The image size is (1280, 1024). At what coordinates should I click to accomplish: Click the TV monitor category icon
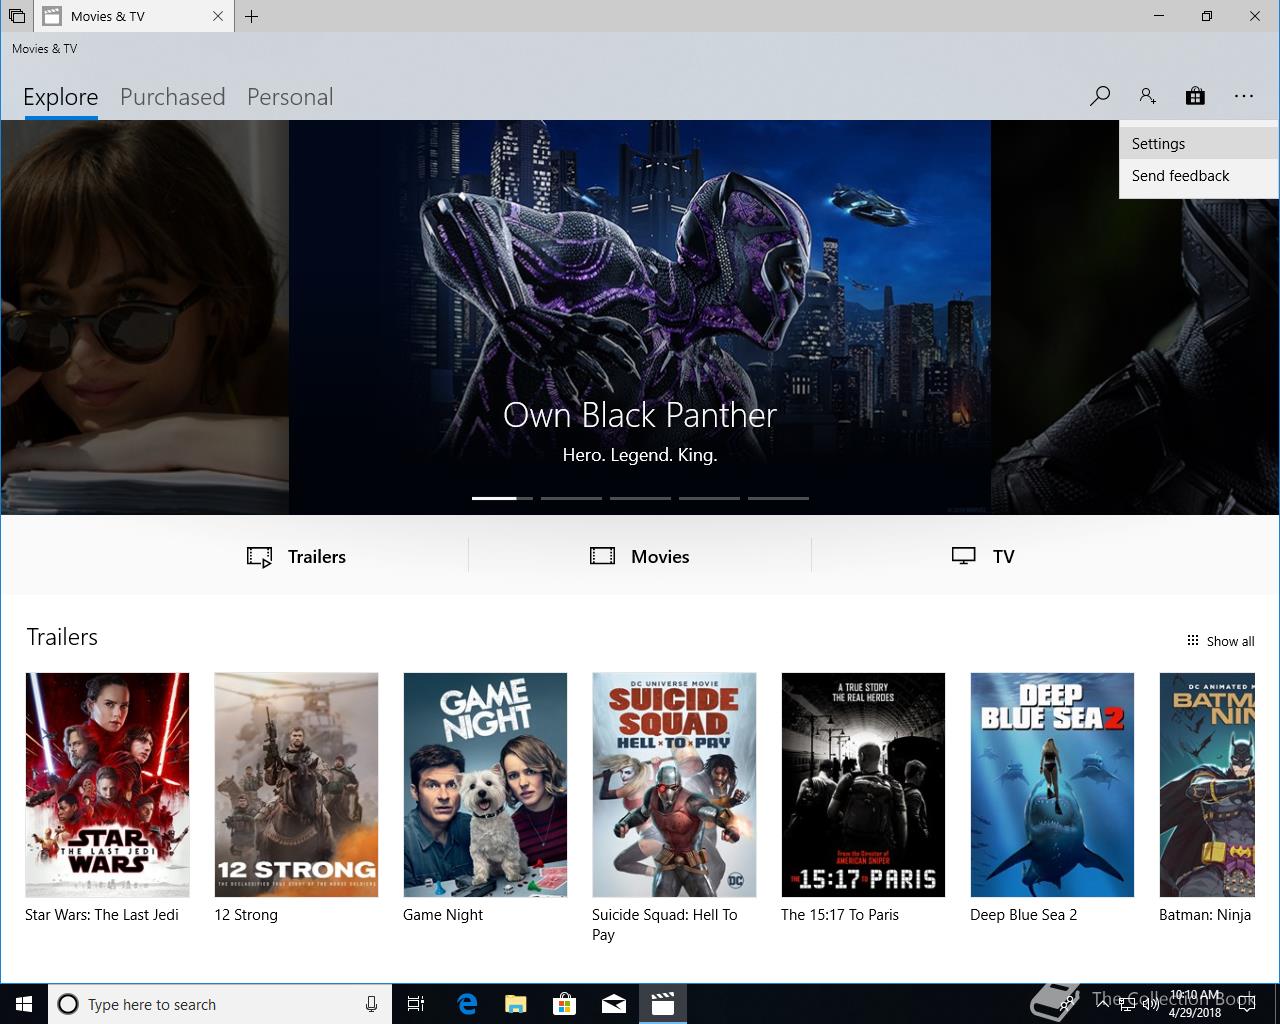click(964, 556)
